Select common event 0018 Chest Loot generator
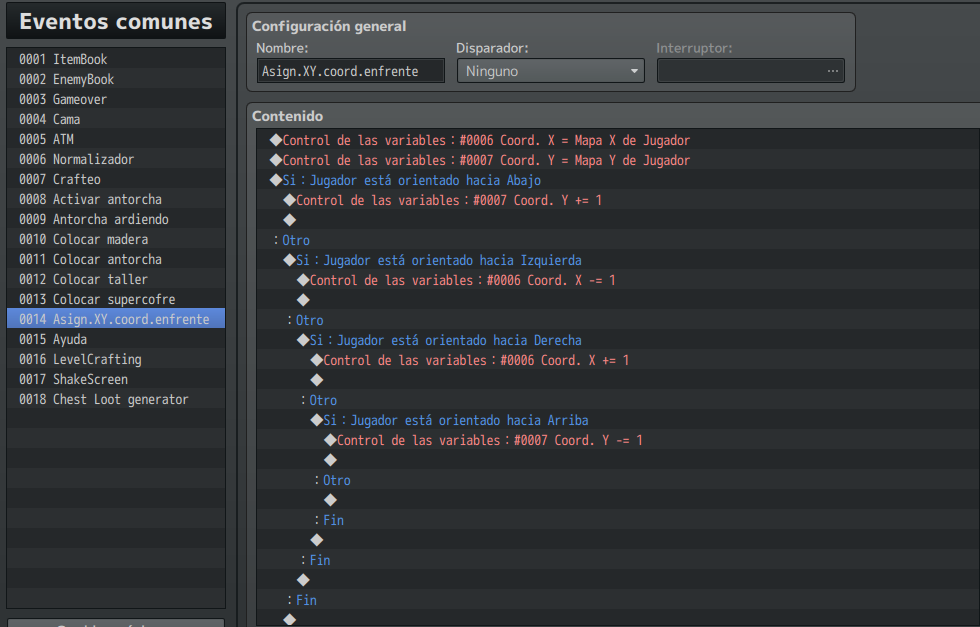Viewport: 980px width, 627px height. pyautogui.click(x=116, y=399)
